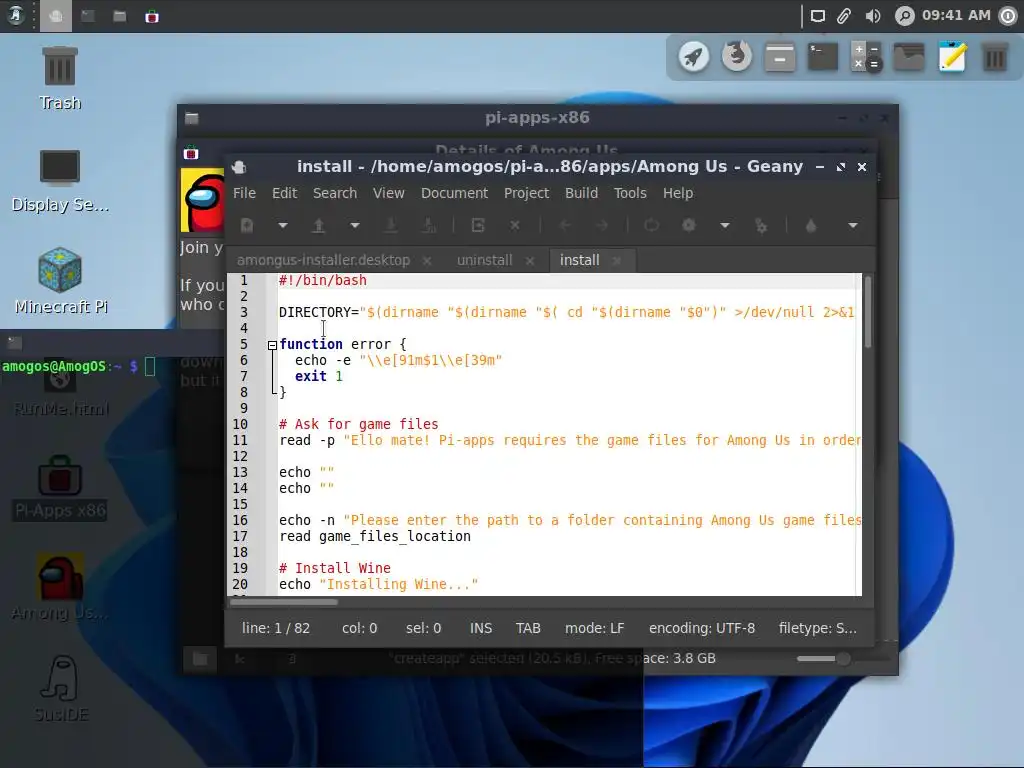
Task: Collapse the error function fold marker
Action: [x=272, y=345]
